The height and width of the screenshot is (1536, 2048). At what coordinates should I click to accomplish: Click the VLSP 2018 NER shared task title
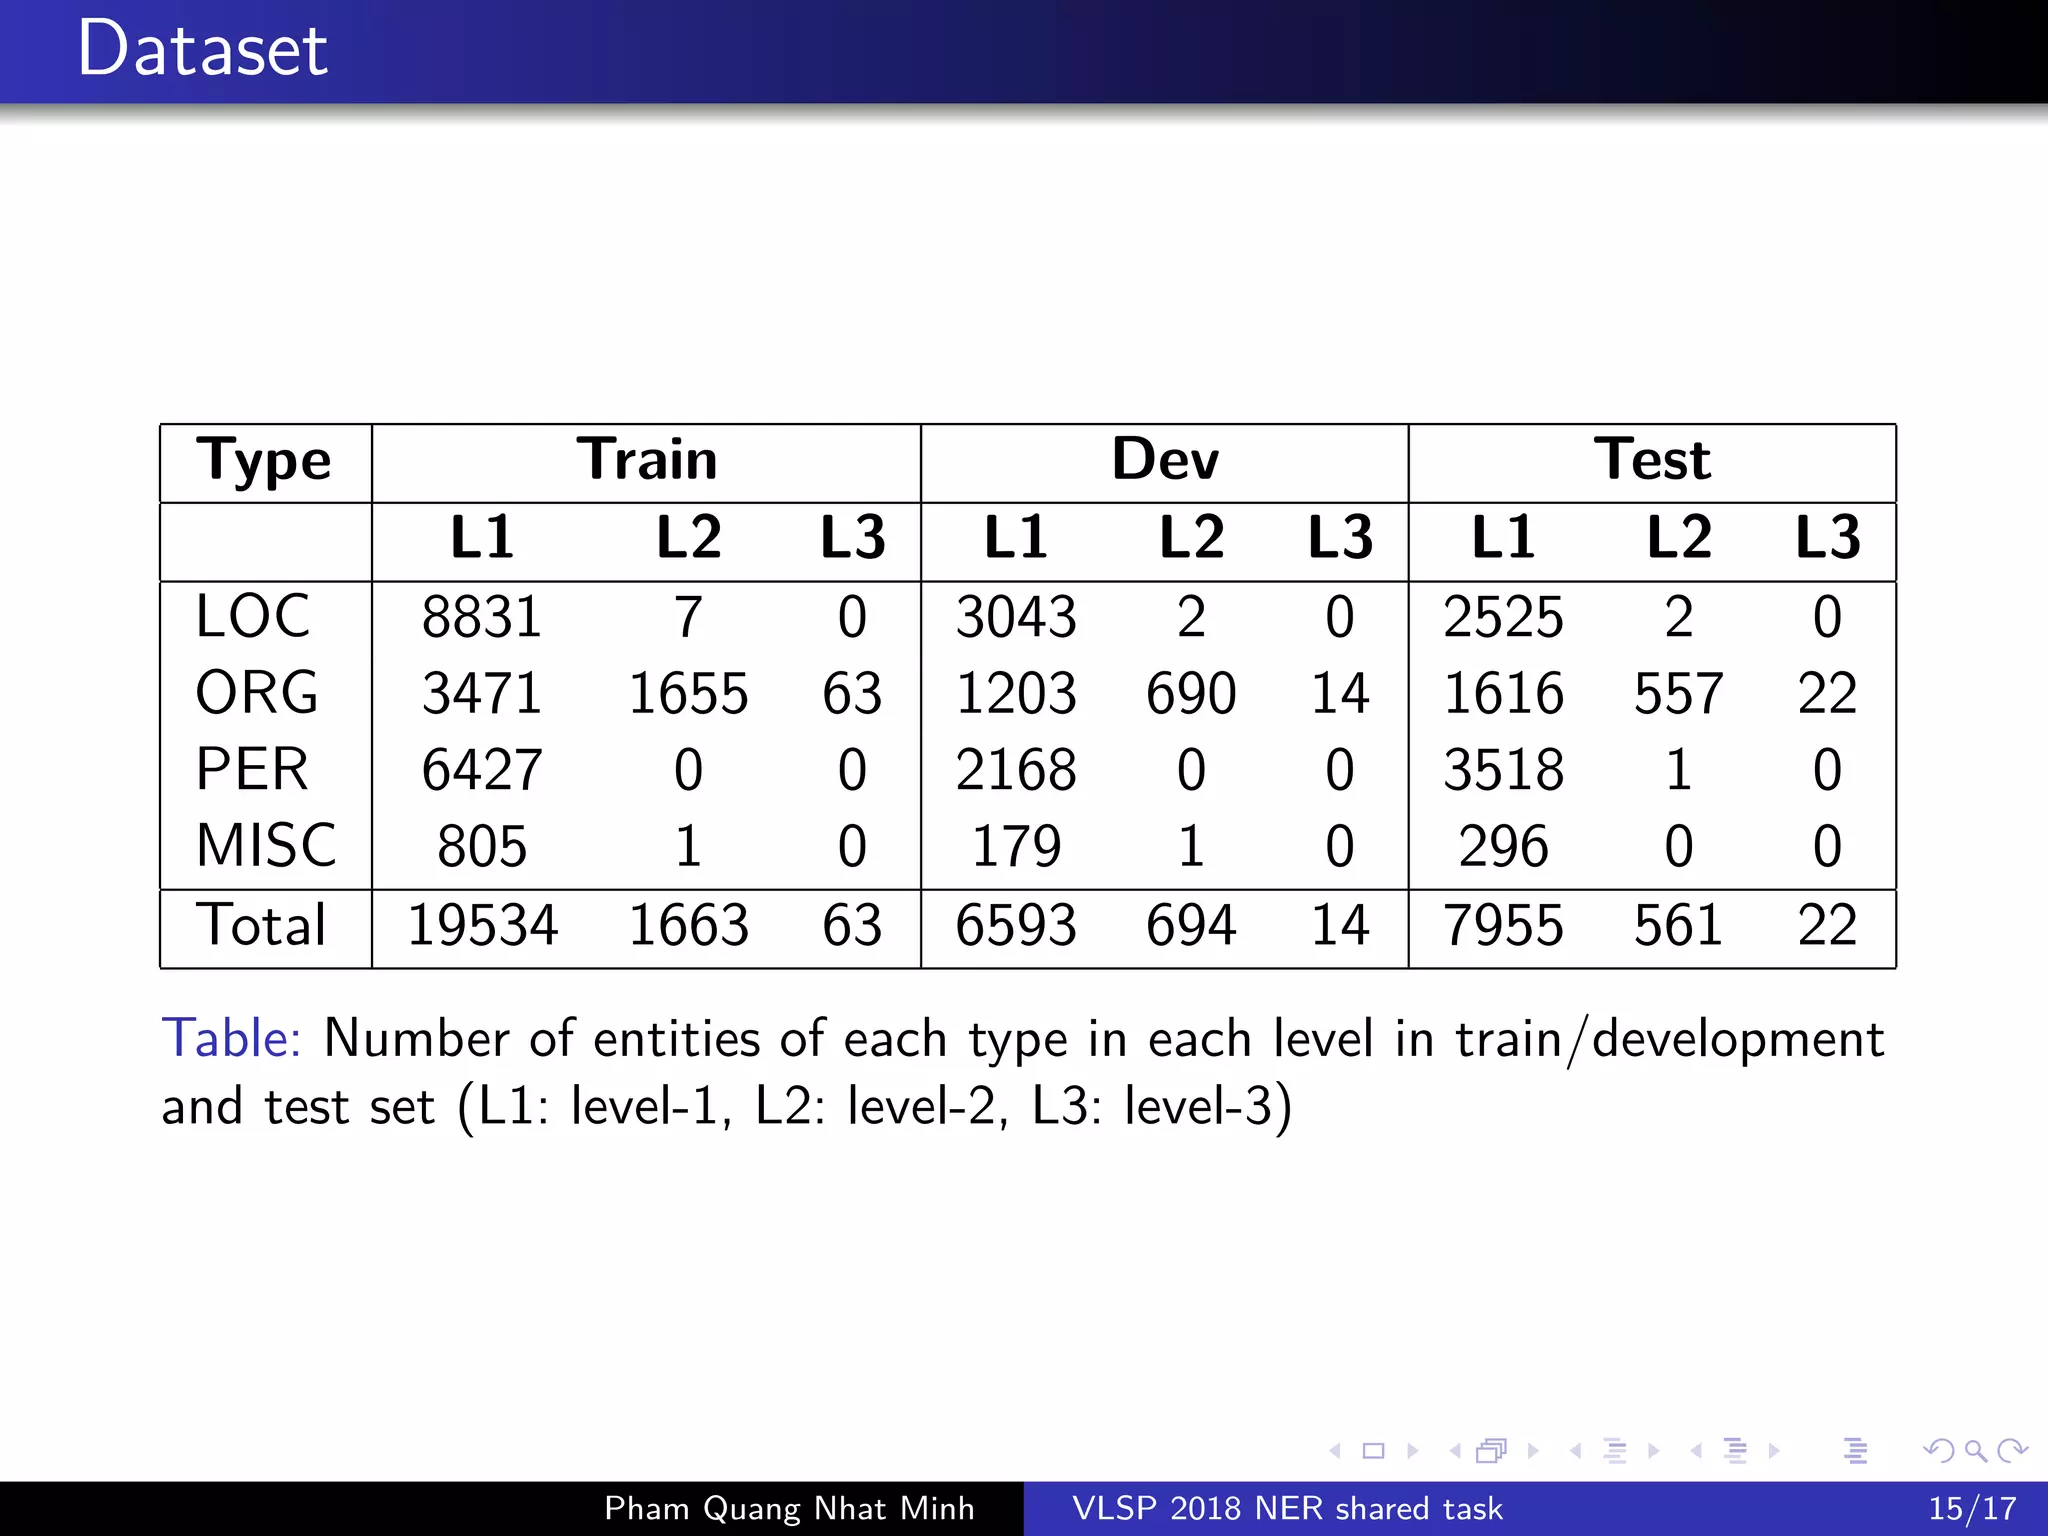point(1287,1509)
